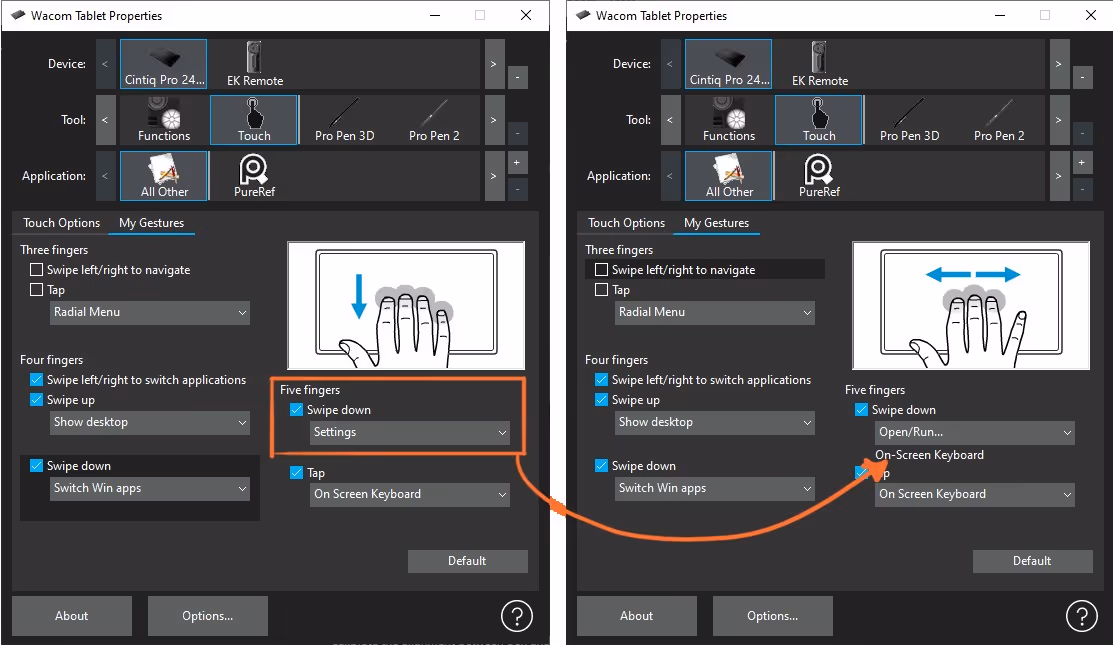
Task: Open On Screen Keyboard dropdown, right window
Action: (975, 495)
